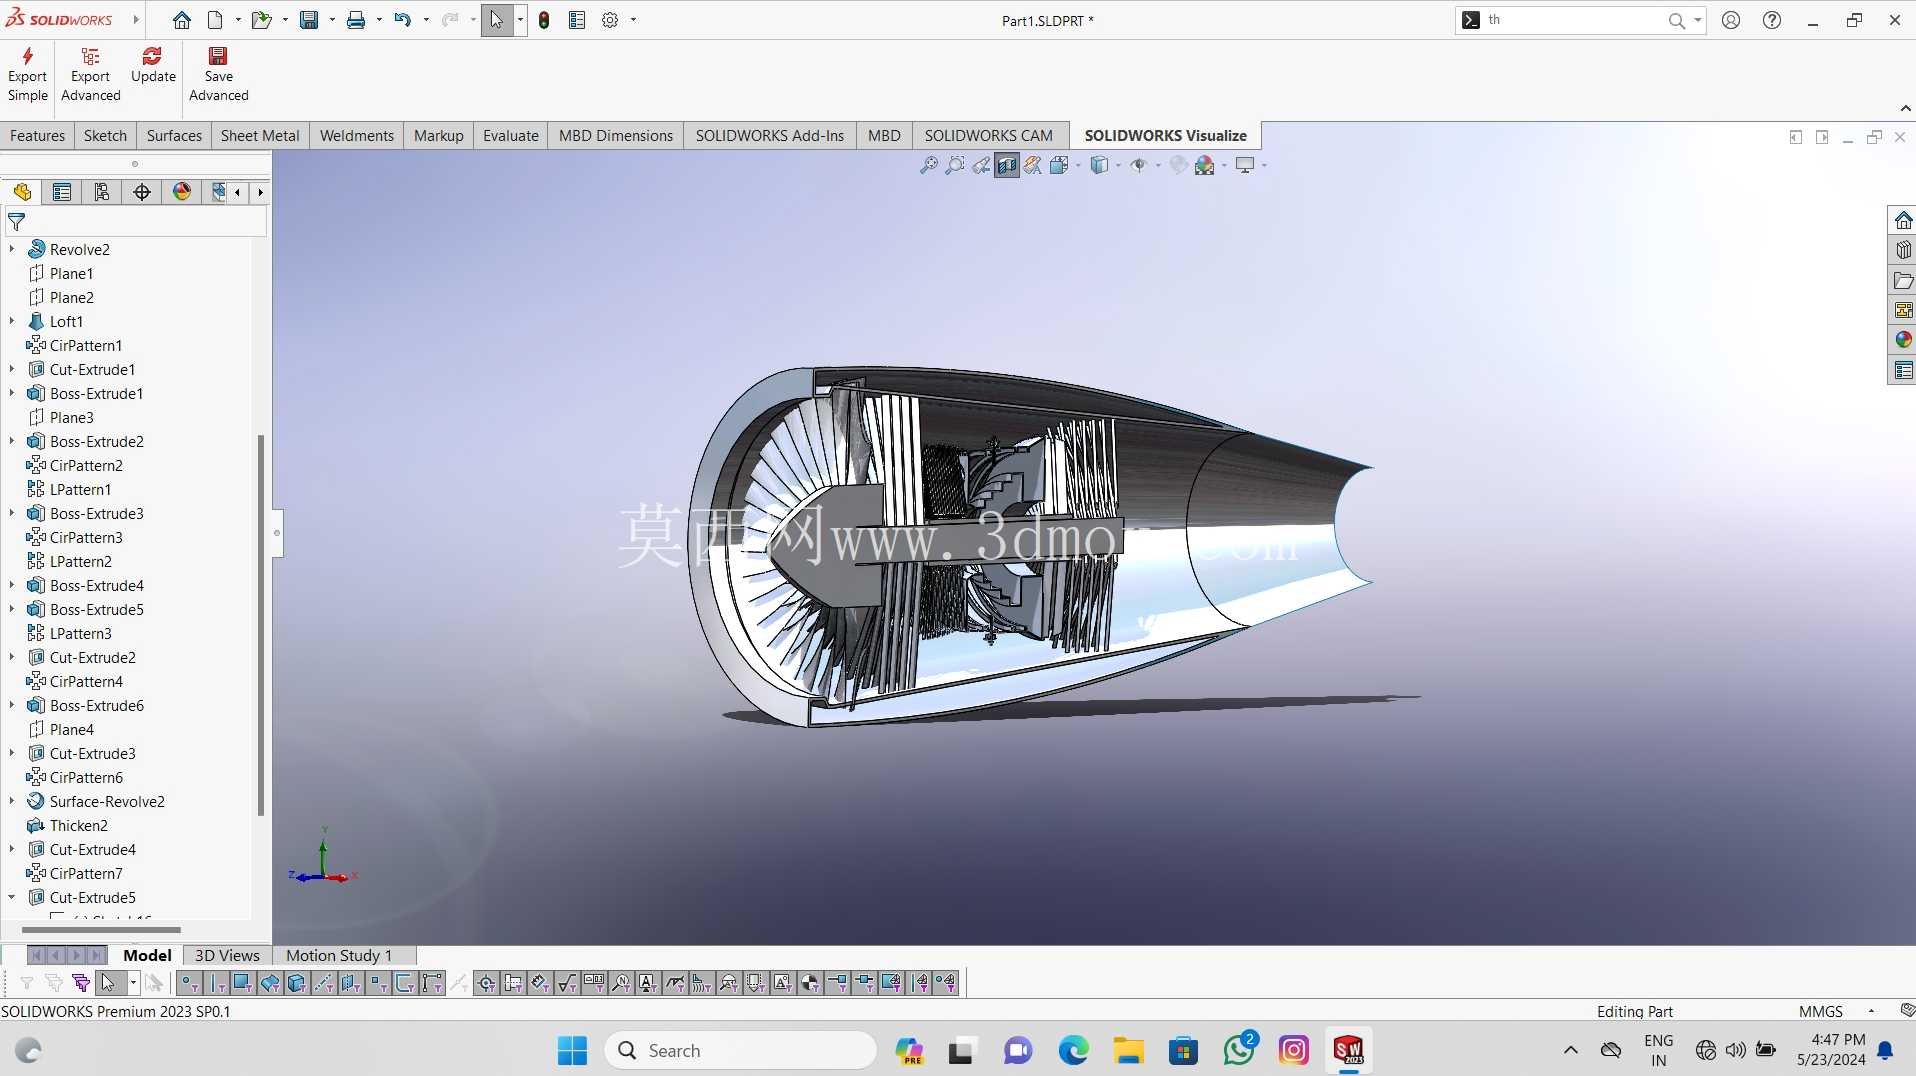Toggle the selection filter toolbar cursor
This screenshot has height=1076, width=1916.
click(x=108, y=983)
